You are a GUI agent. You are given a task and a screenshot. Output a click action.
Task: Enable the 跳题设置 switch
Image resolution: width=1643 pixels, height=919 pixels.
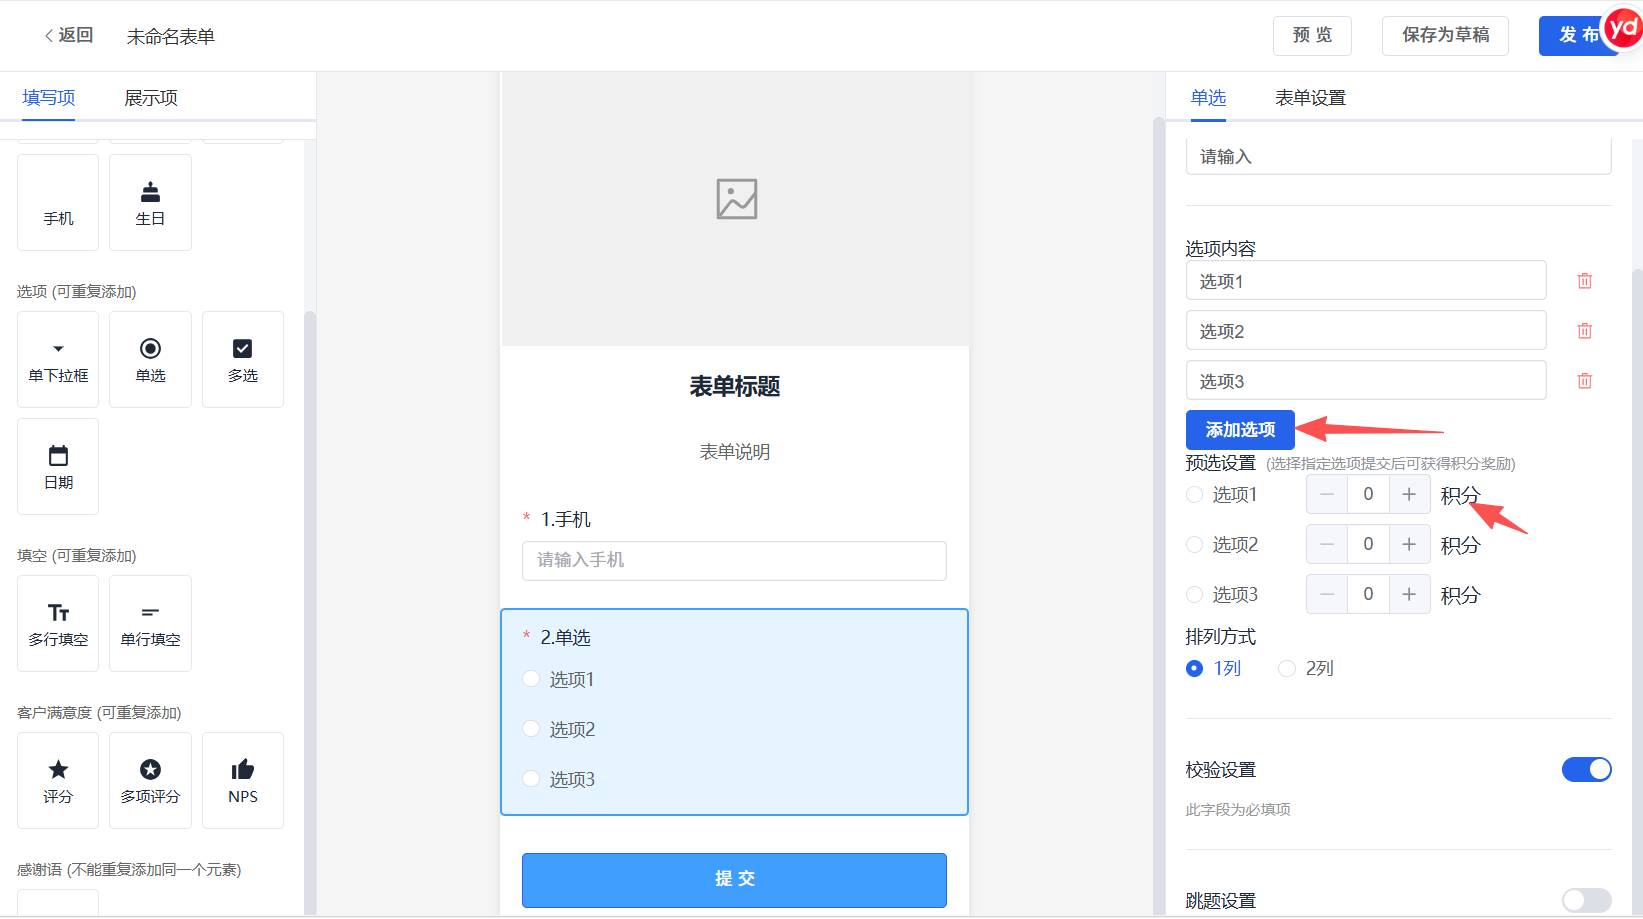[1587, 900]
